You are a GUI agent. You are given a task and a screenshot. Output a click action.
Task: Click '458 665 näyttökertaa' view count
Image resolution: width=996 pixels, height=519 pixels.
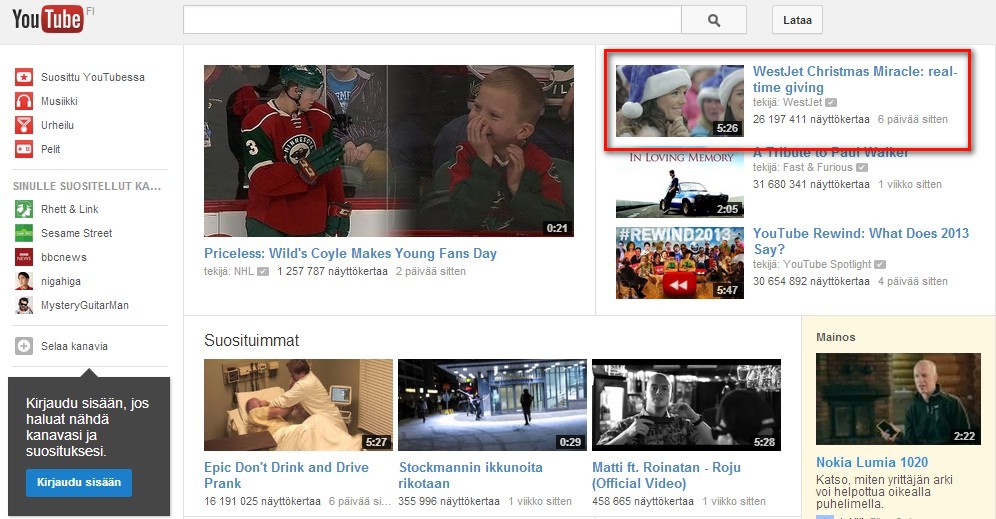coord(643,501)
